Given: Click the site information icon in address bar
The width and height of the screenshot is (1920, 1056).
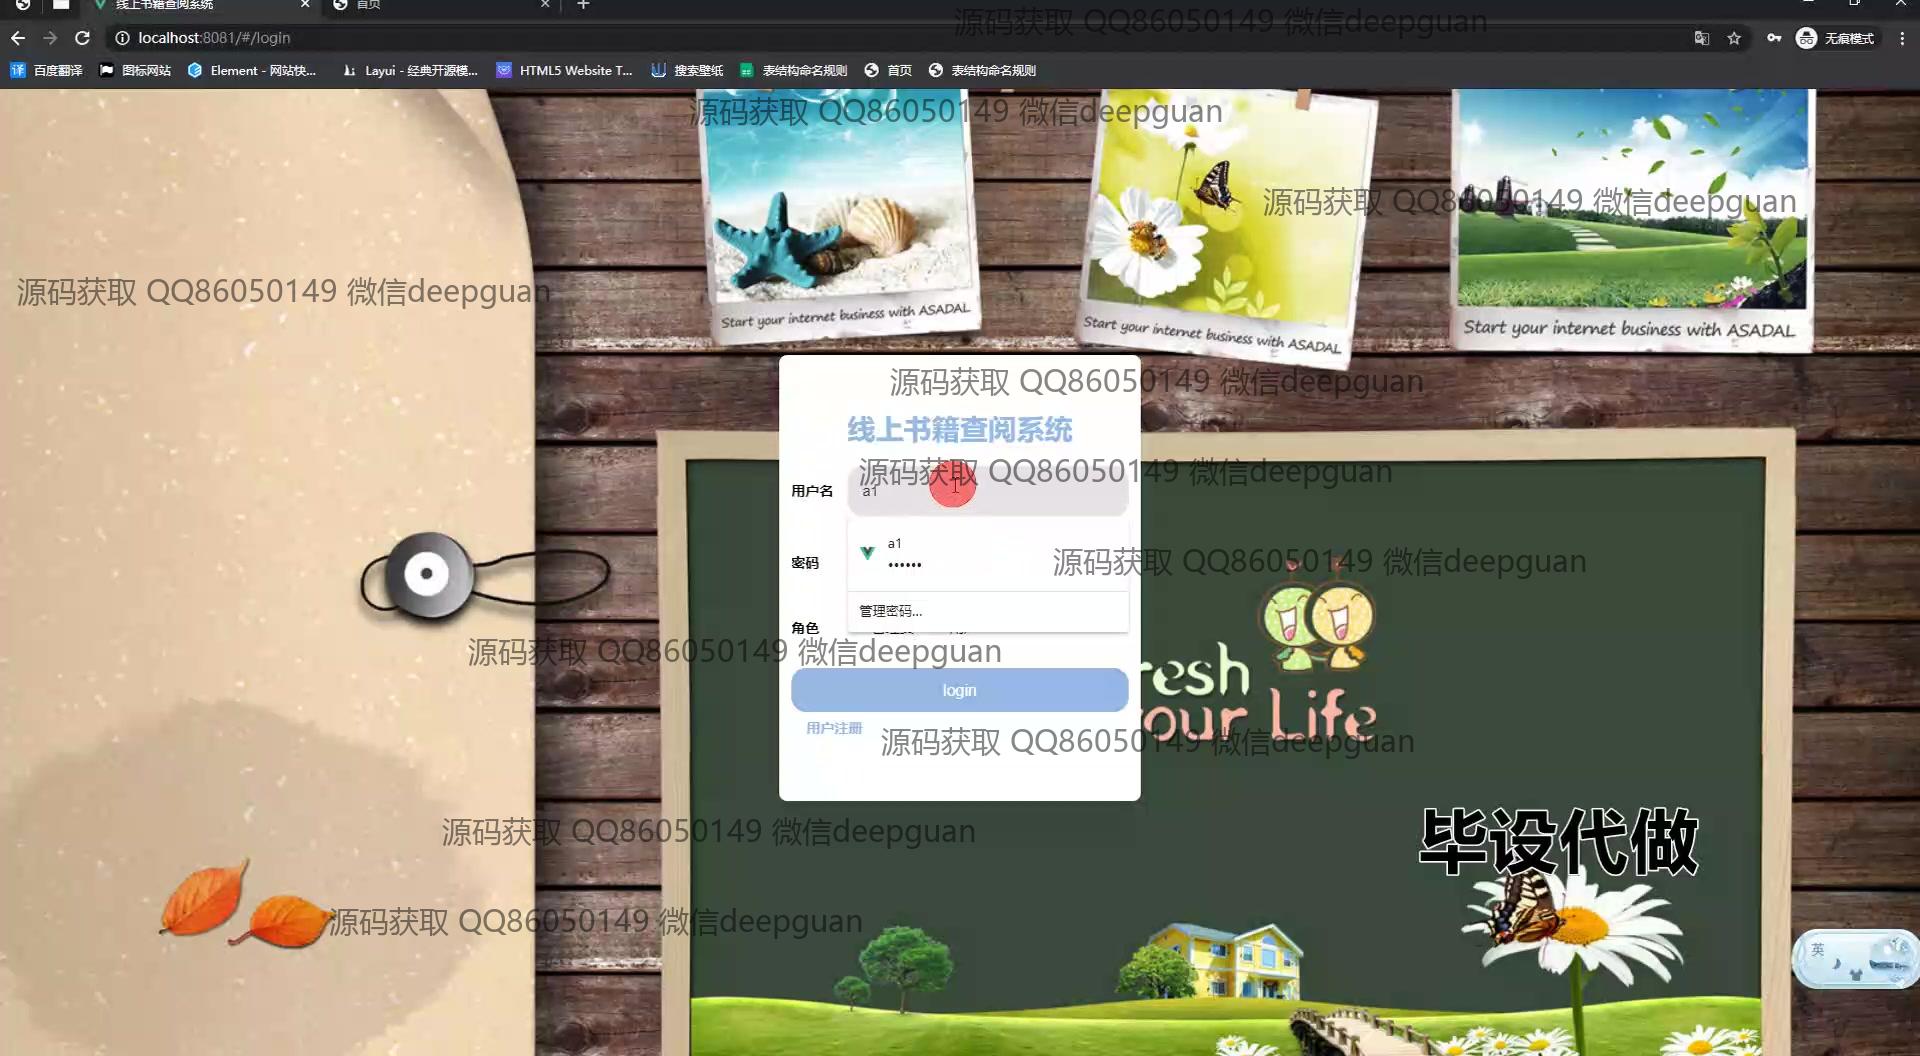Looking at the screenshot, I should [122, 38].
